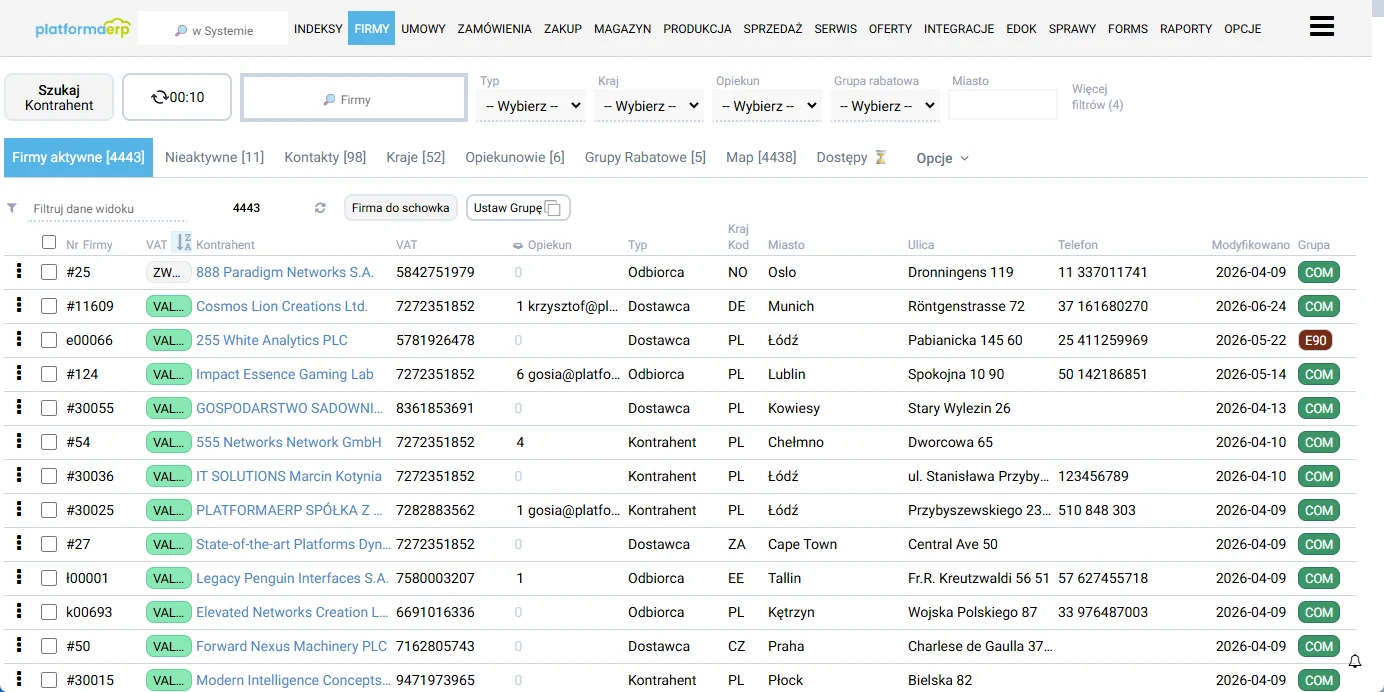
Task: Open the row menu dots for e00066
Action: [19, 339]
